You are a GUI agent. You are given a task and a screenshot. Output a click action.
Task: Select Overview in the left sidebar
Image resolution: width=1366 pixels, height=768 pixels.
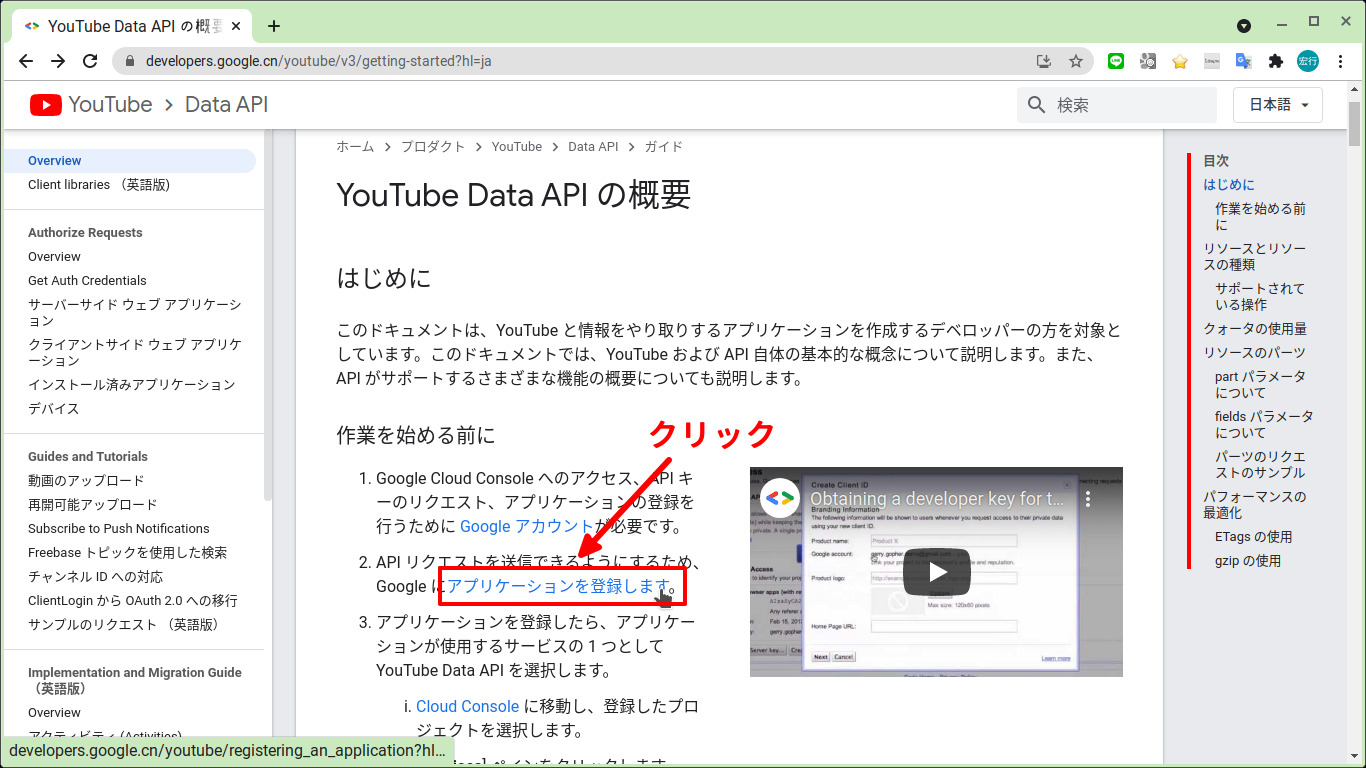(x=54, y=160)
